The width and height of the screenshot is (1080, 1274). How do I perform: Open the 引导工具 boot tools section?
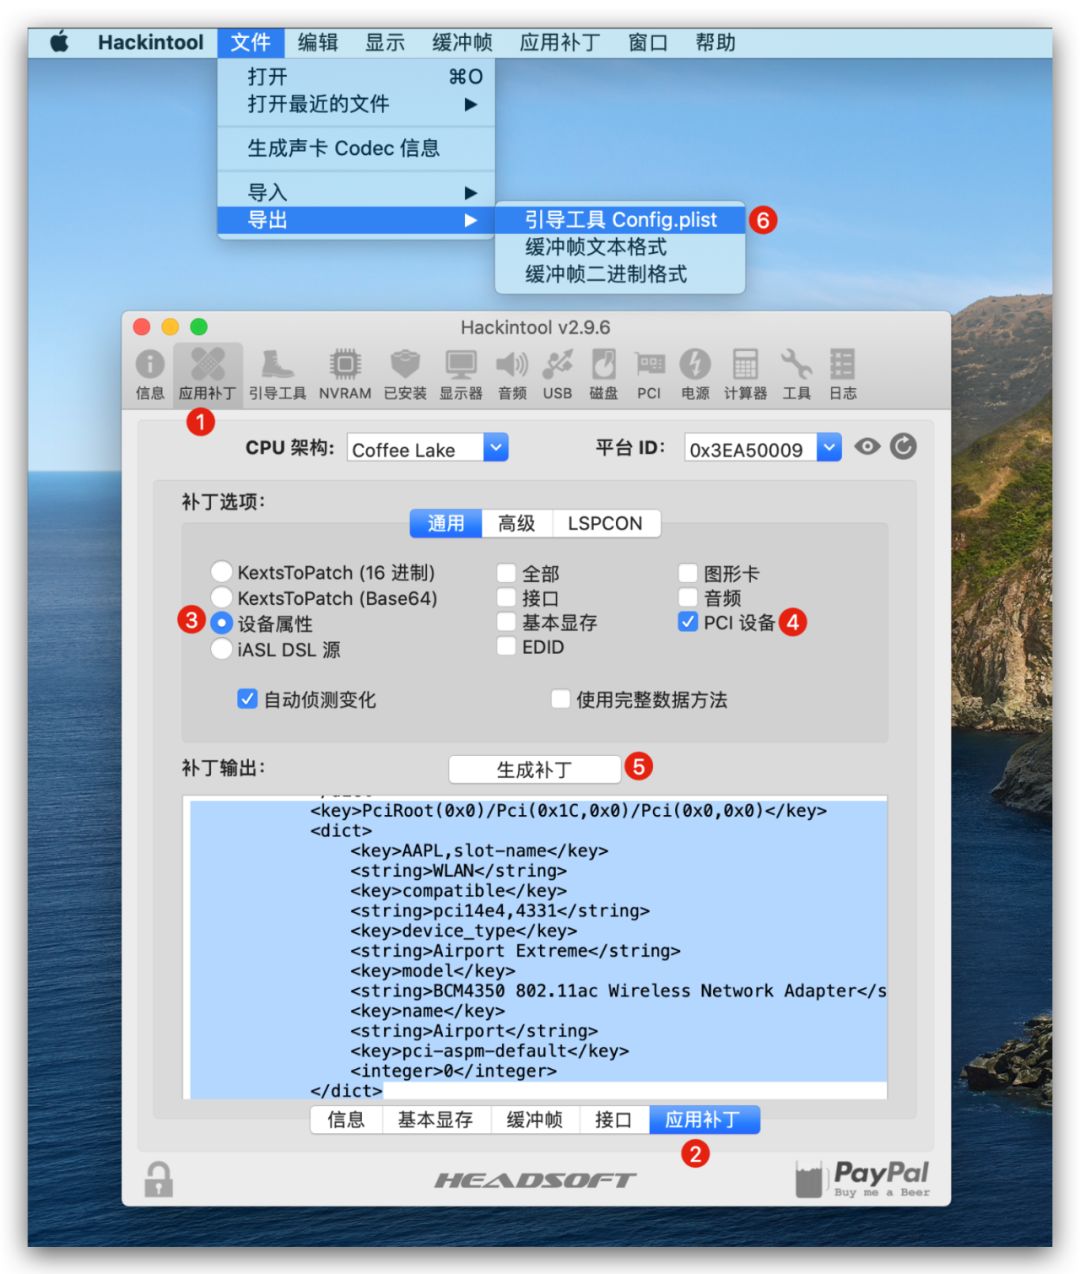coord(277,374)
